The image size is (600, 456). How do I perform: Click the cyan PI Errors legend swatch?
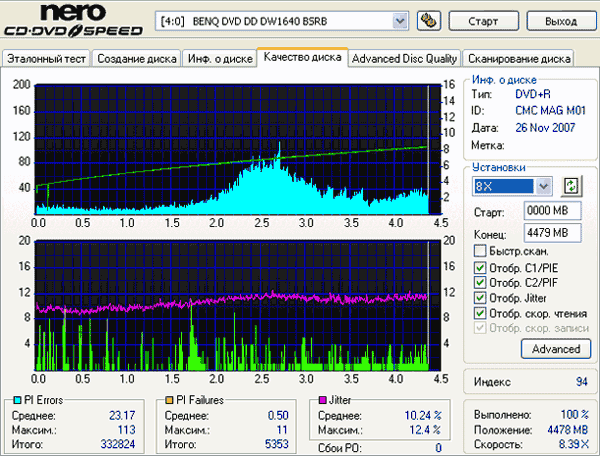[x=17, y=400]
